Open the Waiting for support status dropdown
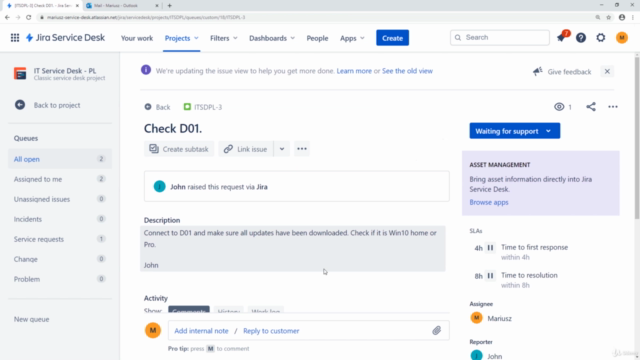640x360 pixels. point(514,131)
